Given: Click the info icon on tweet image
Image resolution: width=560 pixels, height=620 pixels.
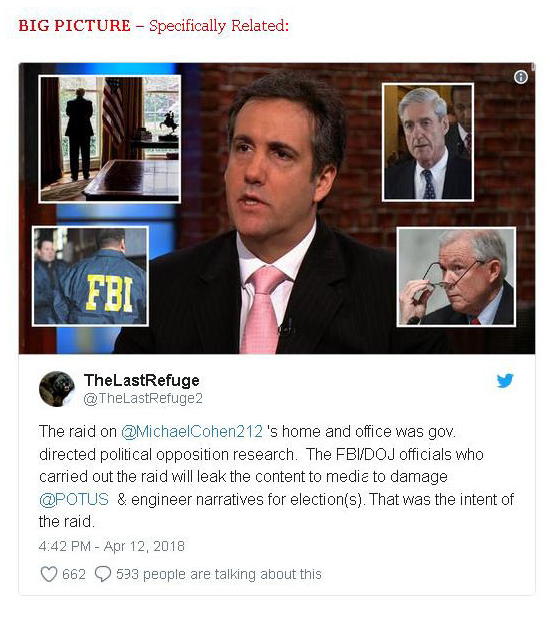Looking at the screenshot, I should (520, 77).
